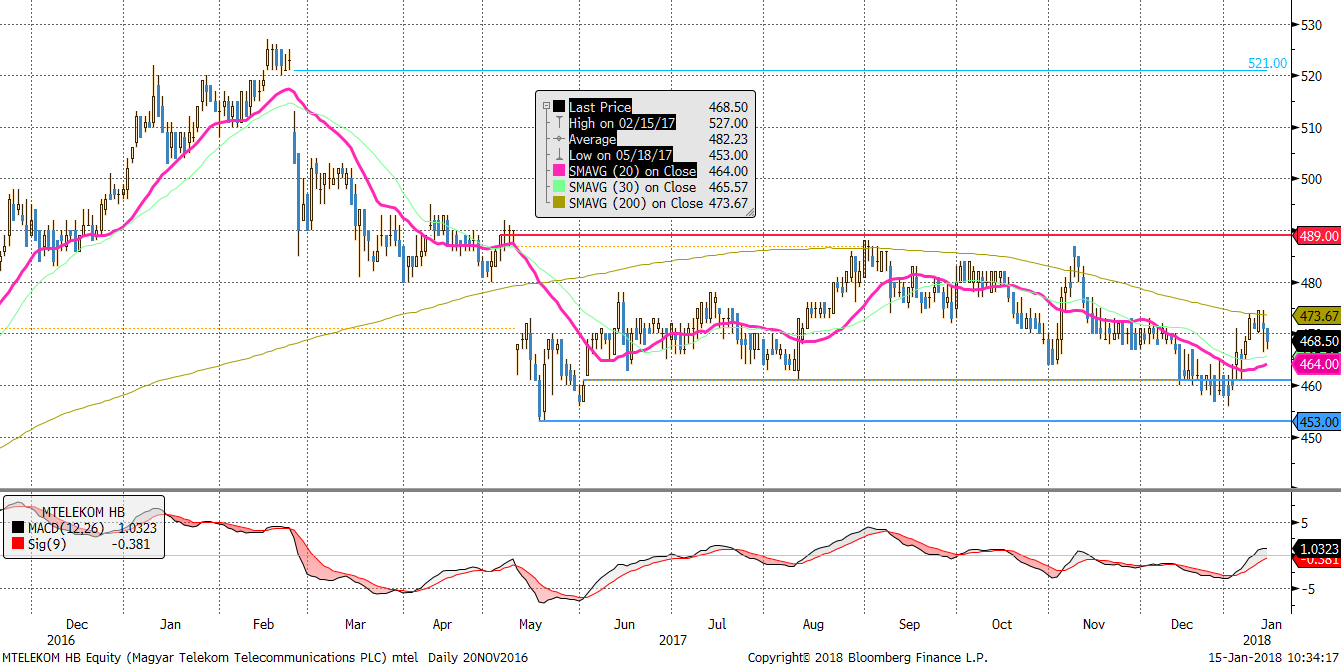Collapse the price legend tree box
This screenshot has height=666, width=1341.
click(546, 107)
